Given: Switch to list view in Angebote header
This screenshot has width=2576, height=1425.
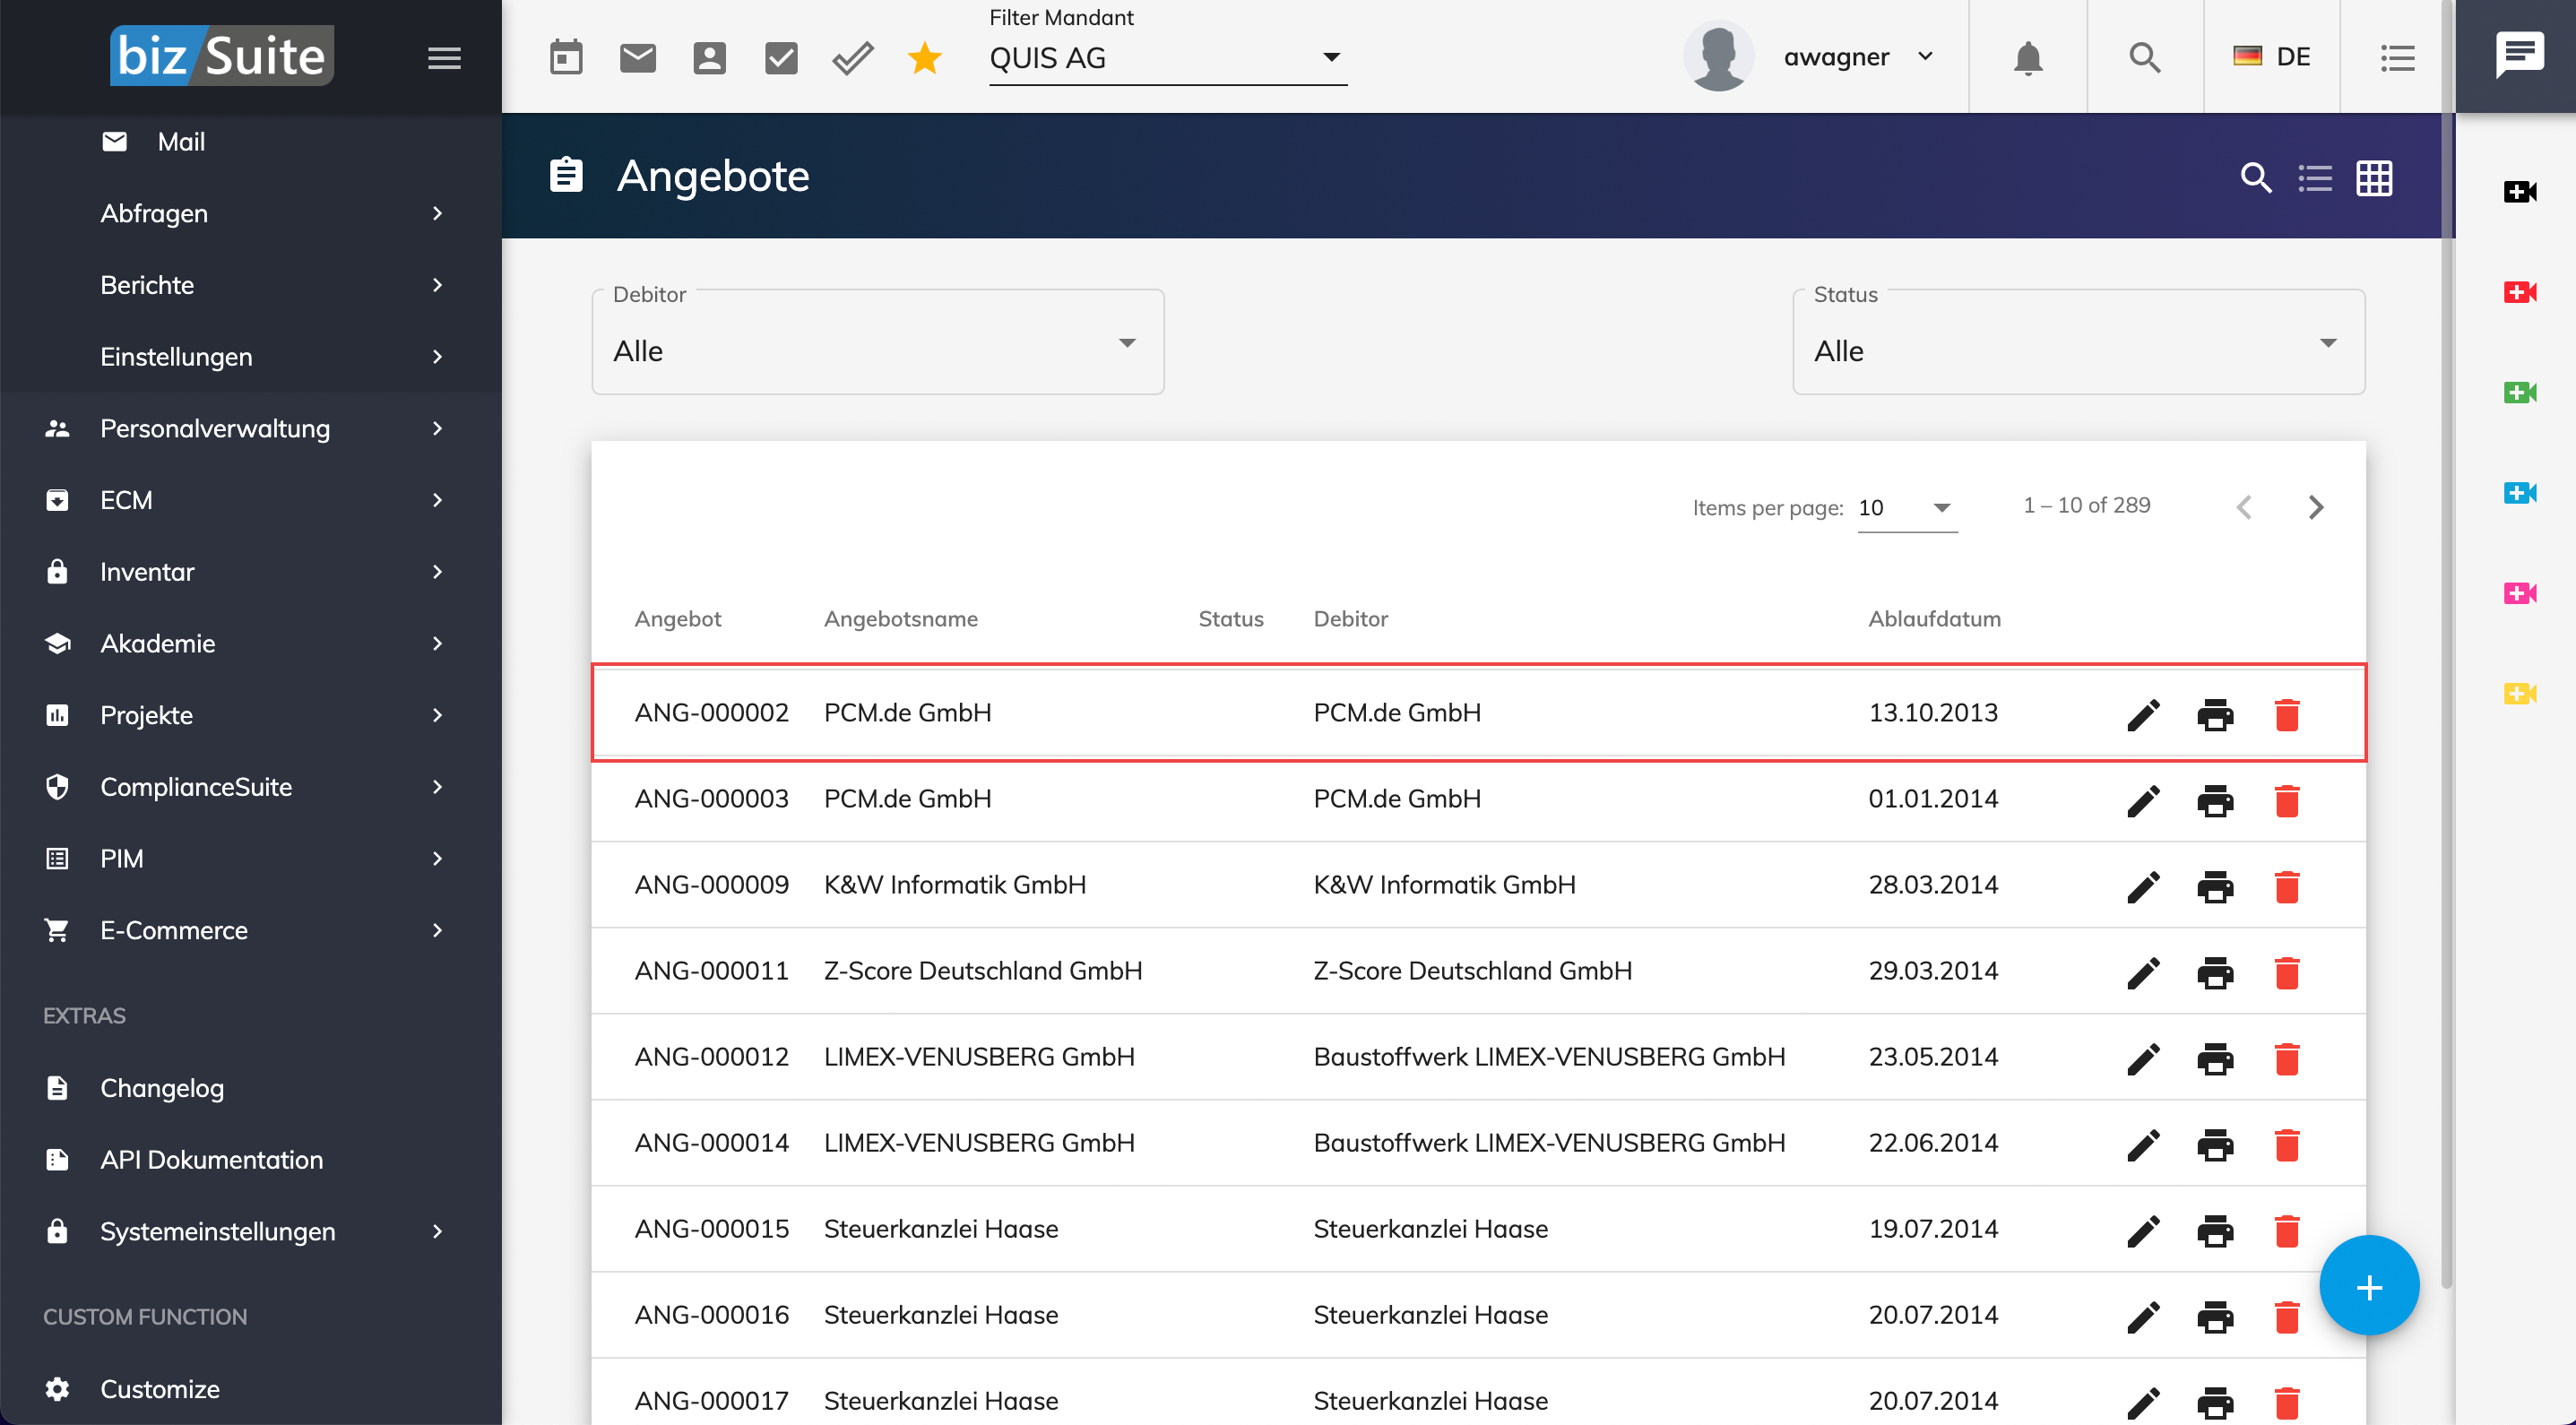Looking at the screenshot, I should click(x=2315, y=178).
